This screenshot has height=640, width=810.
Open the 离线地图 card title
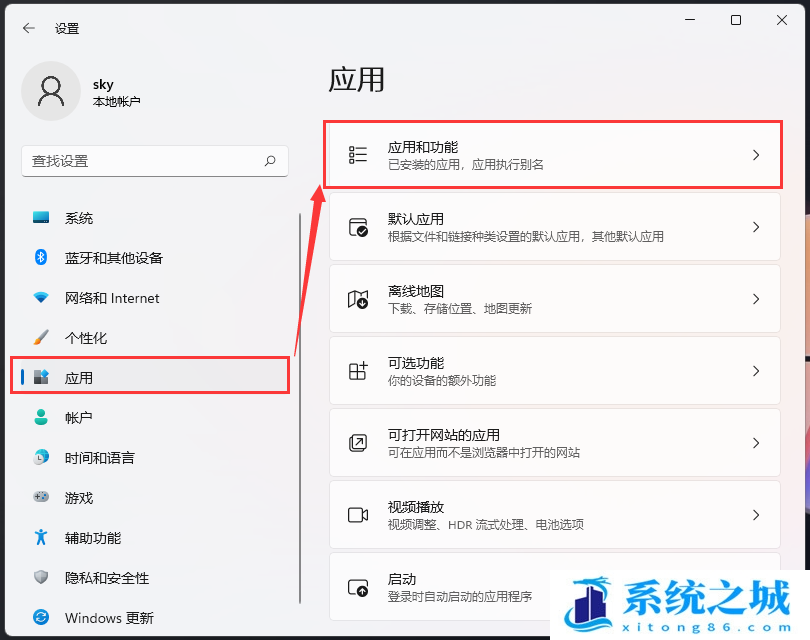pos(416,291)
